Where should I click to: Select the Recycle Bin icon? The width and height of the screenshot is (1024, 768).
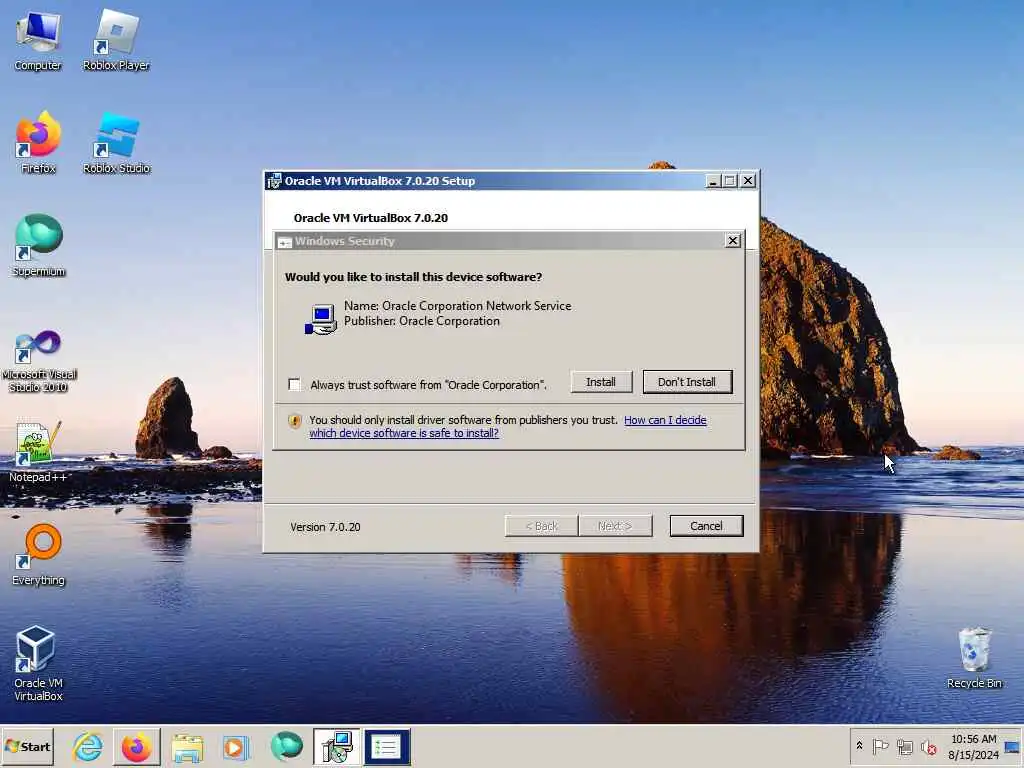pos(974,658)
